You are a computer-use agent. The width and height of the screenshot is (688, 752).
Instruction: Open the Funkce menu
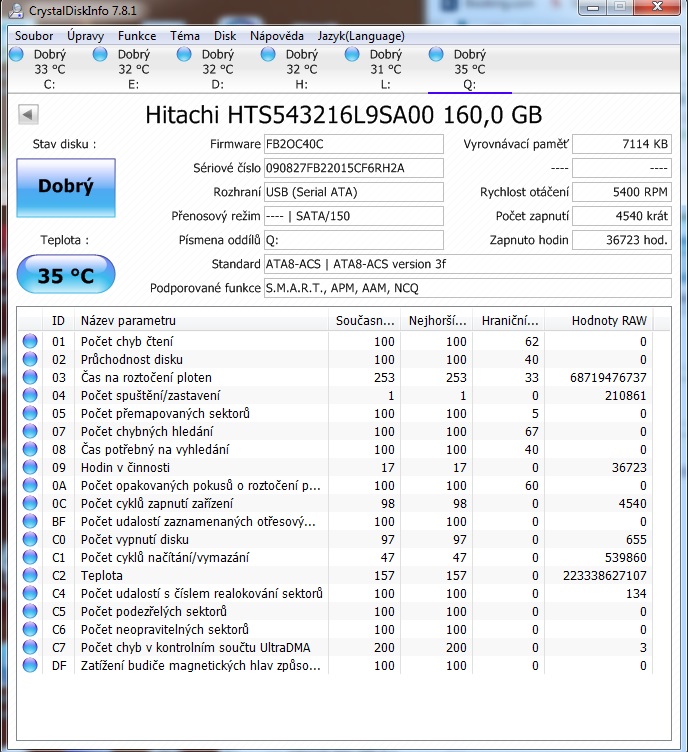point(137,35)
